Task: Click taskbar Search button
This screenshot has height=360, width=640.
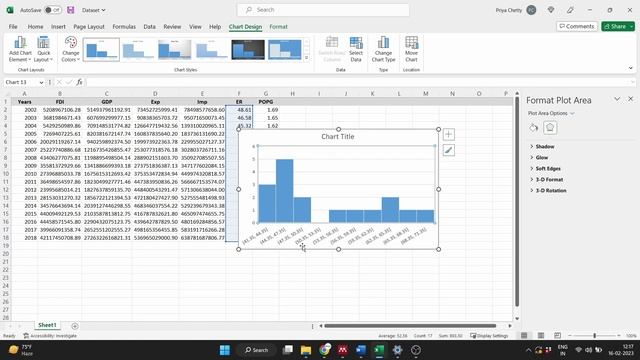Action: click(x=256, y=350)
